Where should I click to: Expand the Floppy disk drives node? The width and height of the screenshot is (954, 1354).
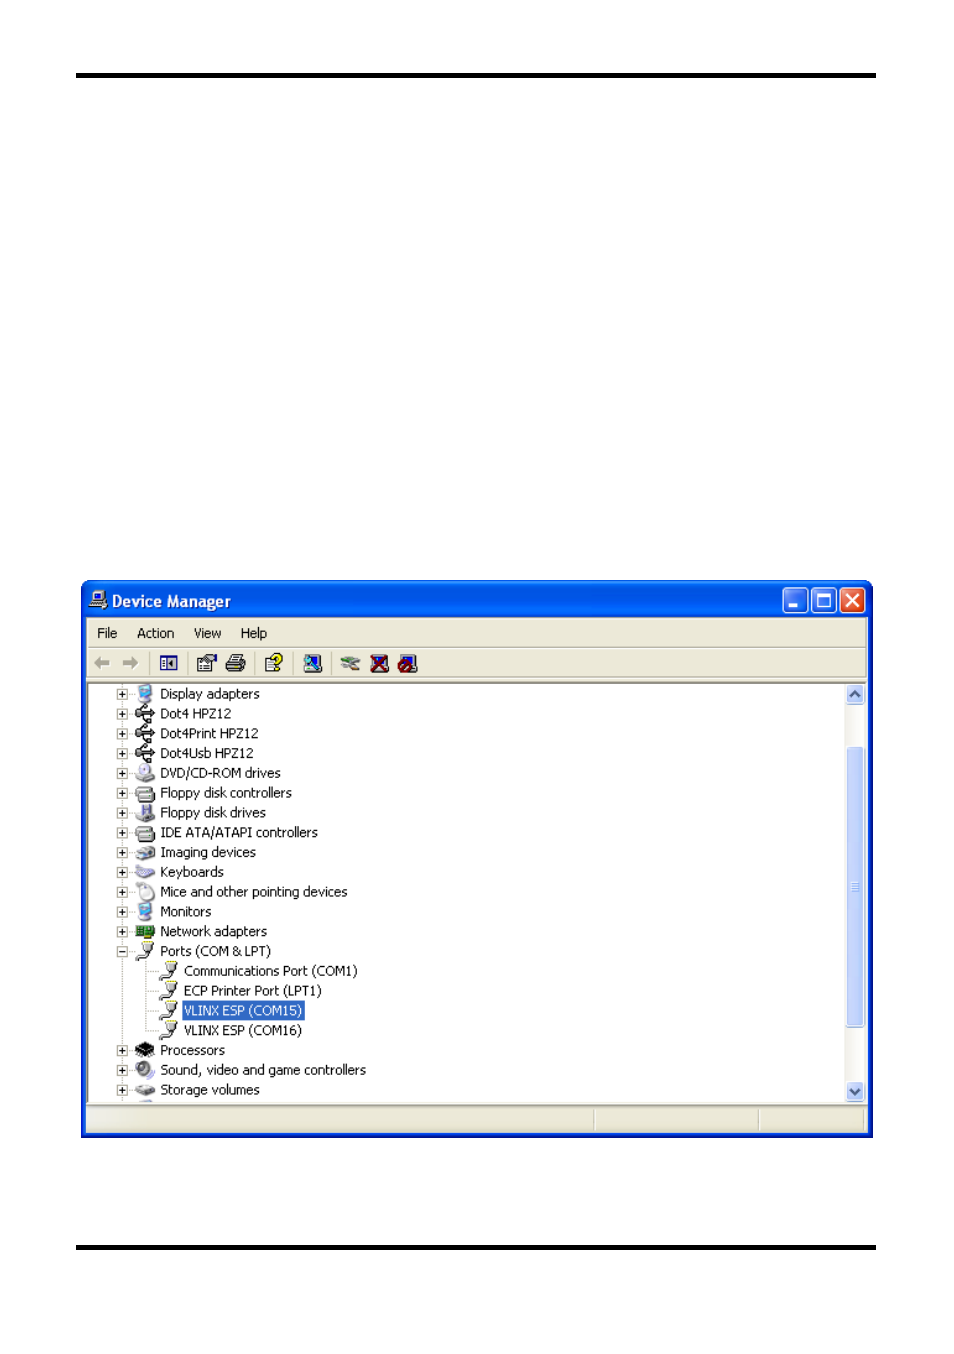coord(122,813)
